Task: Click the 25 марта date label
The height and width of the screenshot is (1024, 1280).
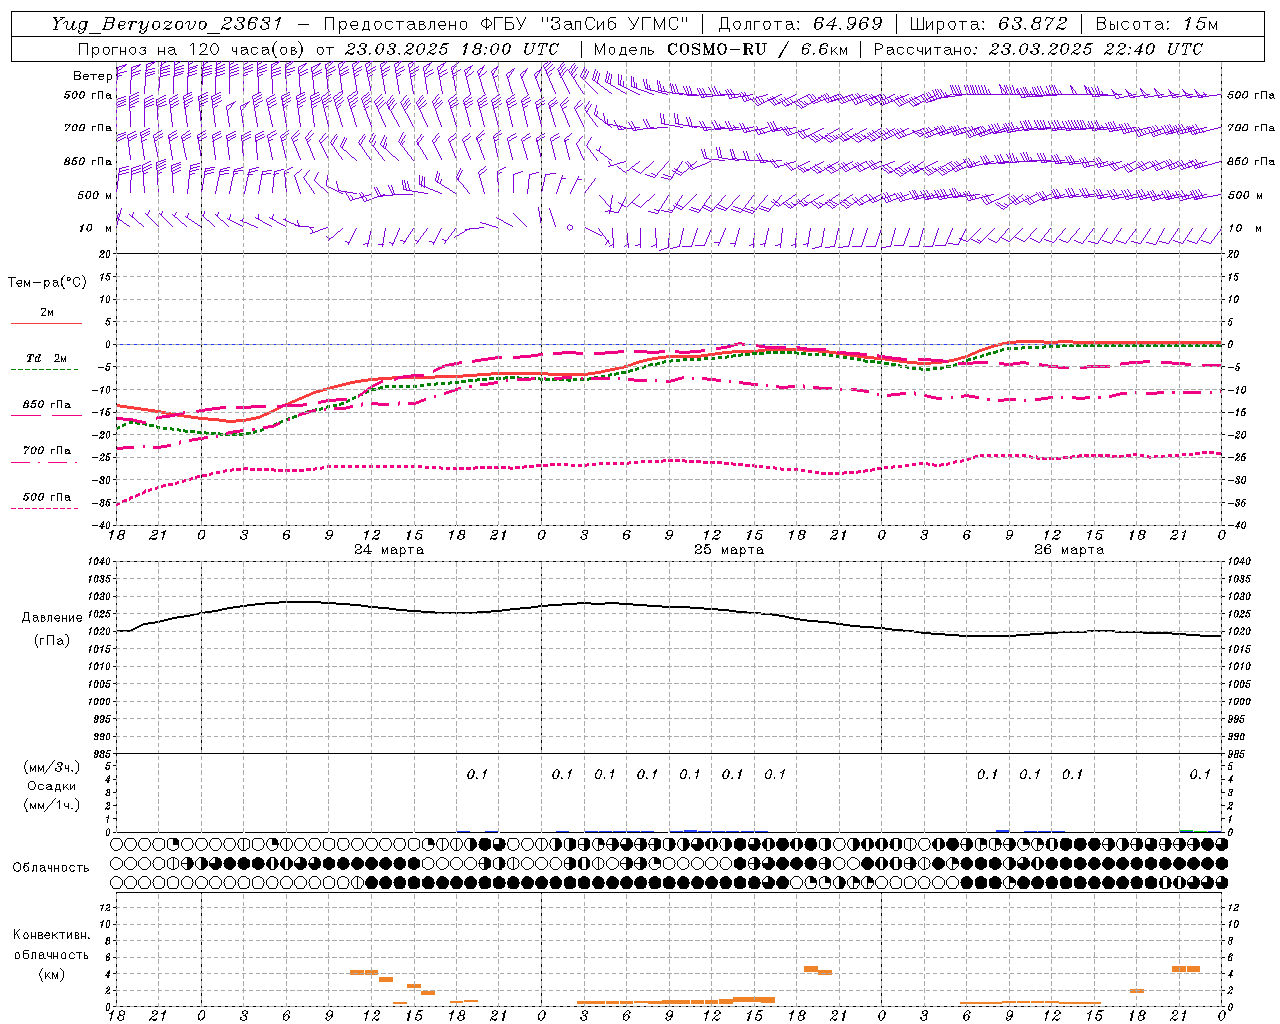Action: point(729,550)
